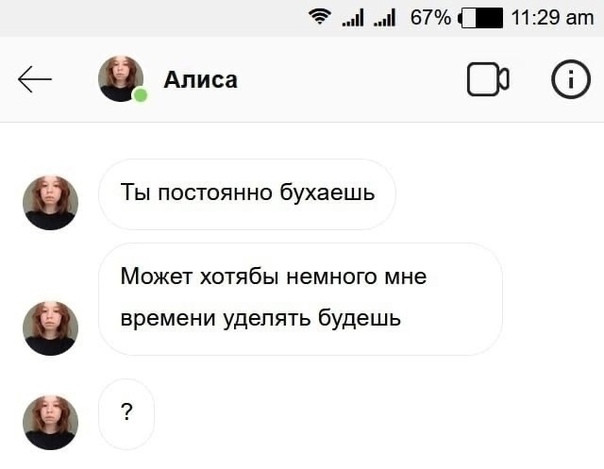604x469 pixels.
Task: Tap avatar beside "времени уделять будешь" message
Action: click(50, 328)
